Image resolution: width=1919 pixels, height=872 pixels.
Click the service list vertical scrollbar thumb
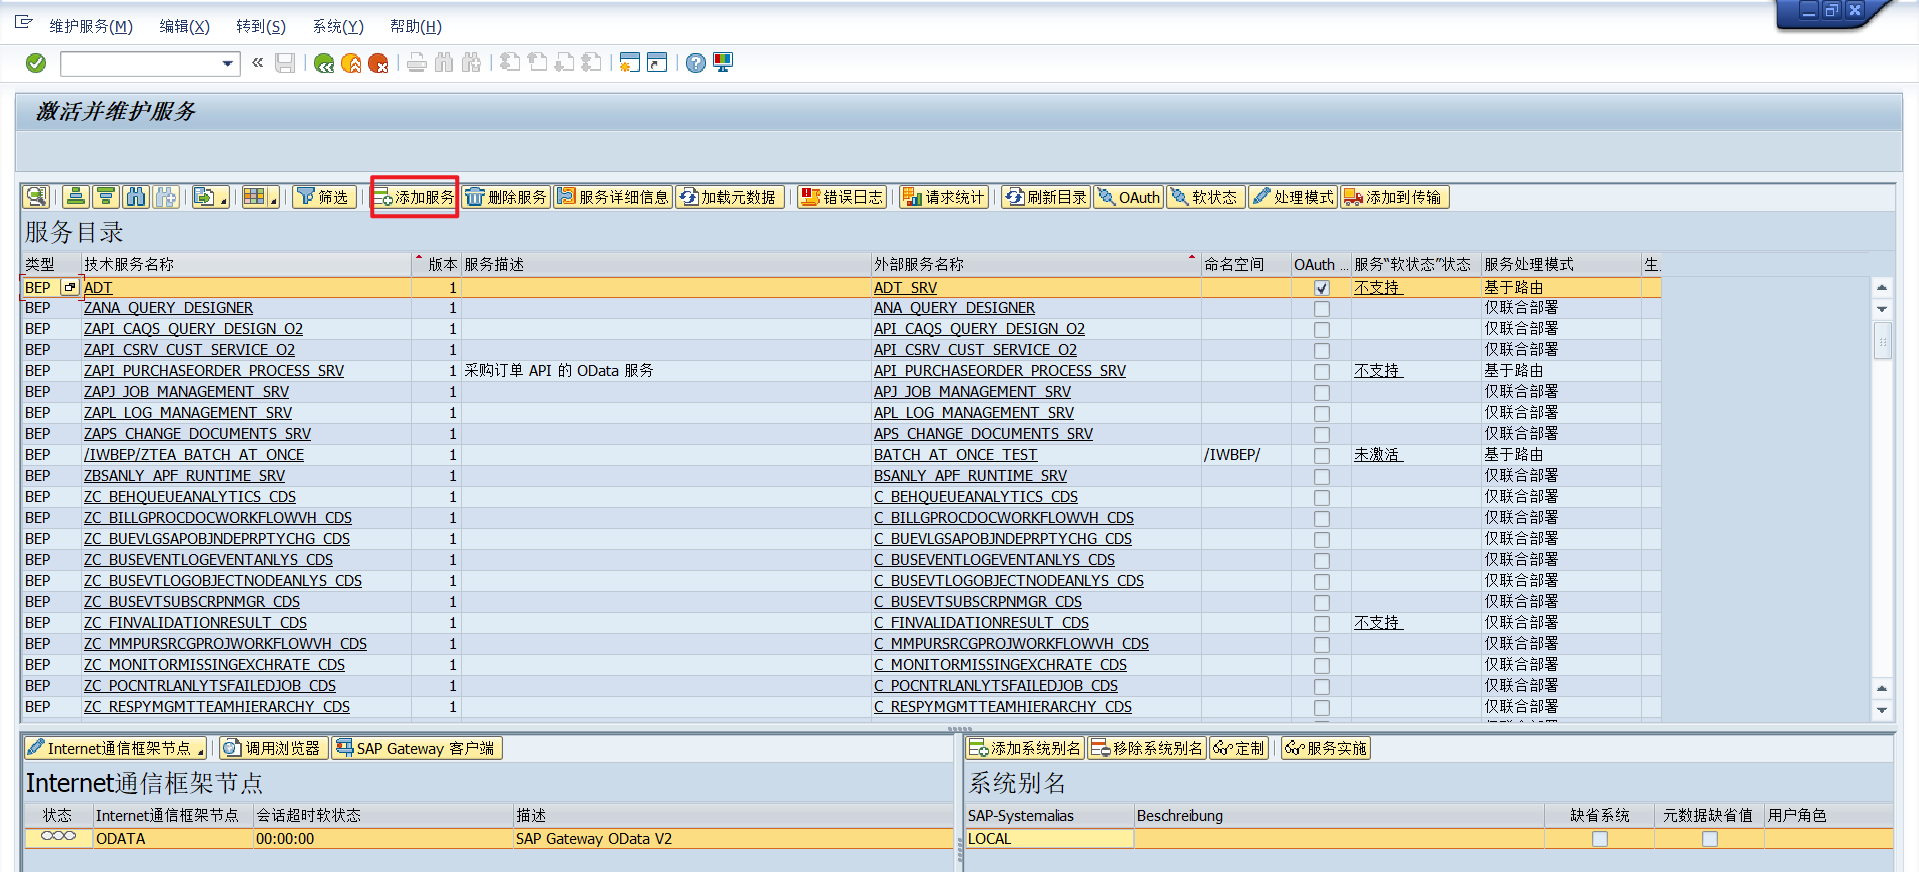point(1882,341)
